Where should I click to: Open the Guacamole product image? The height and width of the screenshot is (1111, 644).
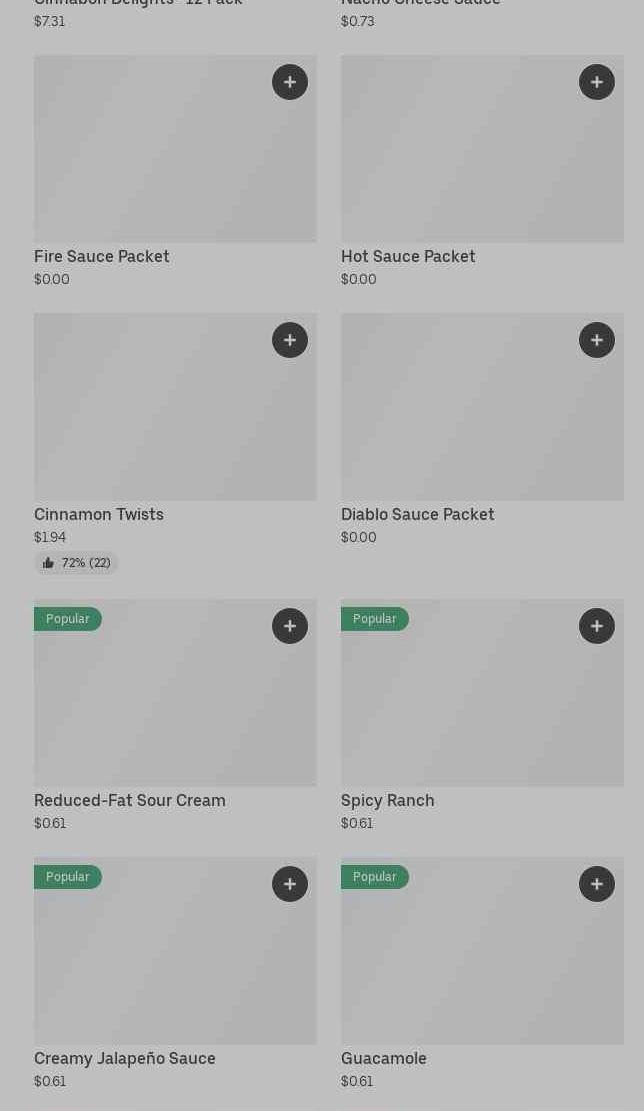tap(482, 960)
